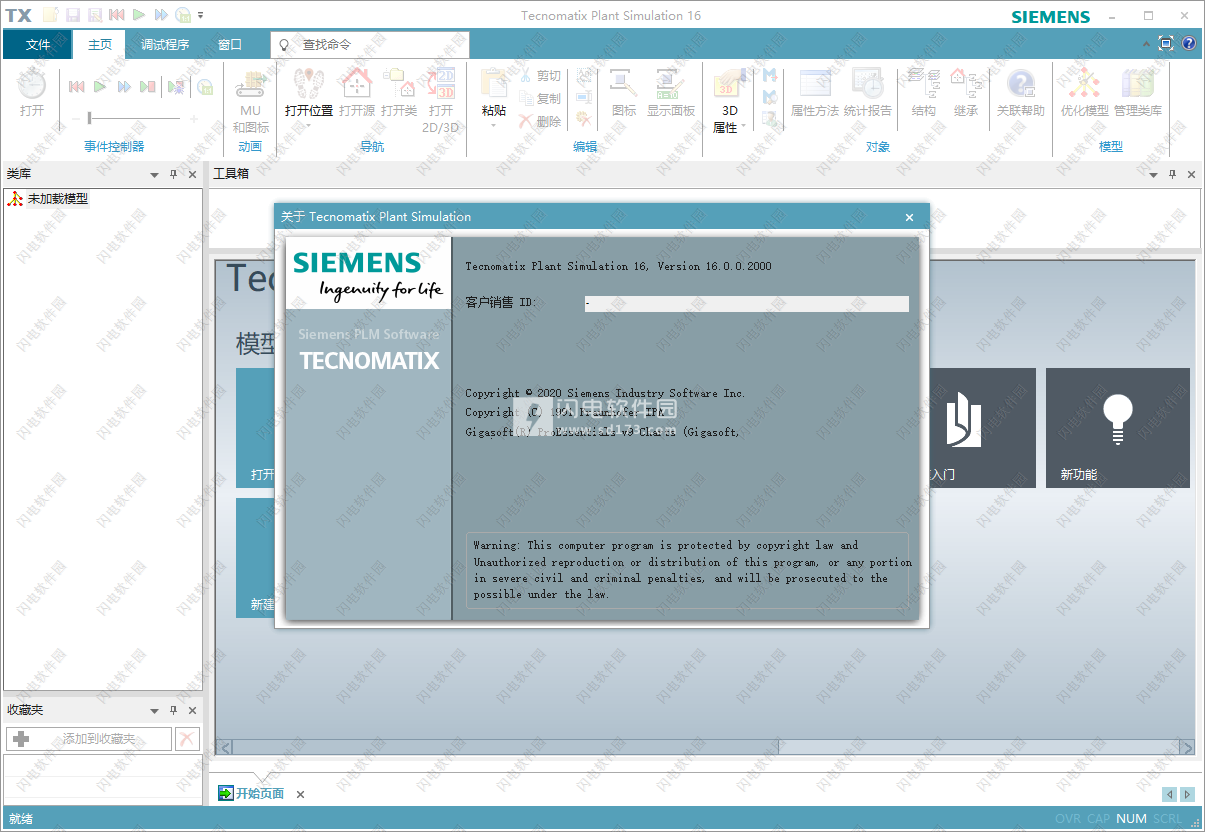The image size is (1205, 832).
Task: Expand the 粘贴 dropdown arrow
Action: [x=493, y=128]
